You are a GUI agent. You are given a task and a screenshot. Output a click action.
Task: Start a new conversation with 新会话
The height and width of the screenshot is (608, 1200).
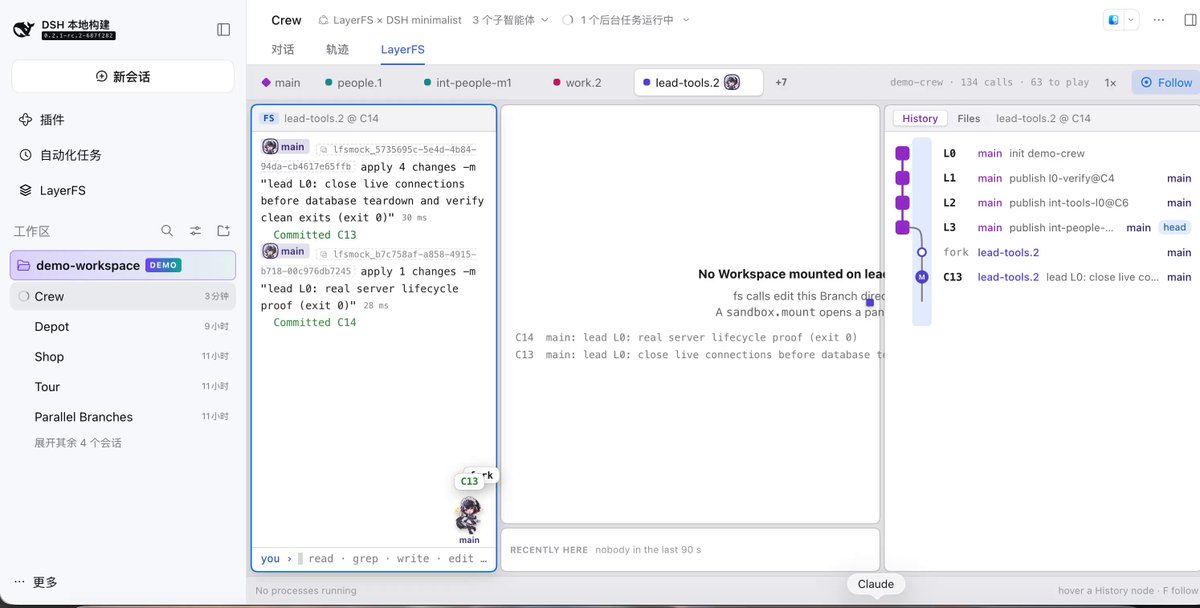(x=124, y=76)
